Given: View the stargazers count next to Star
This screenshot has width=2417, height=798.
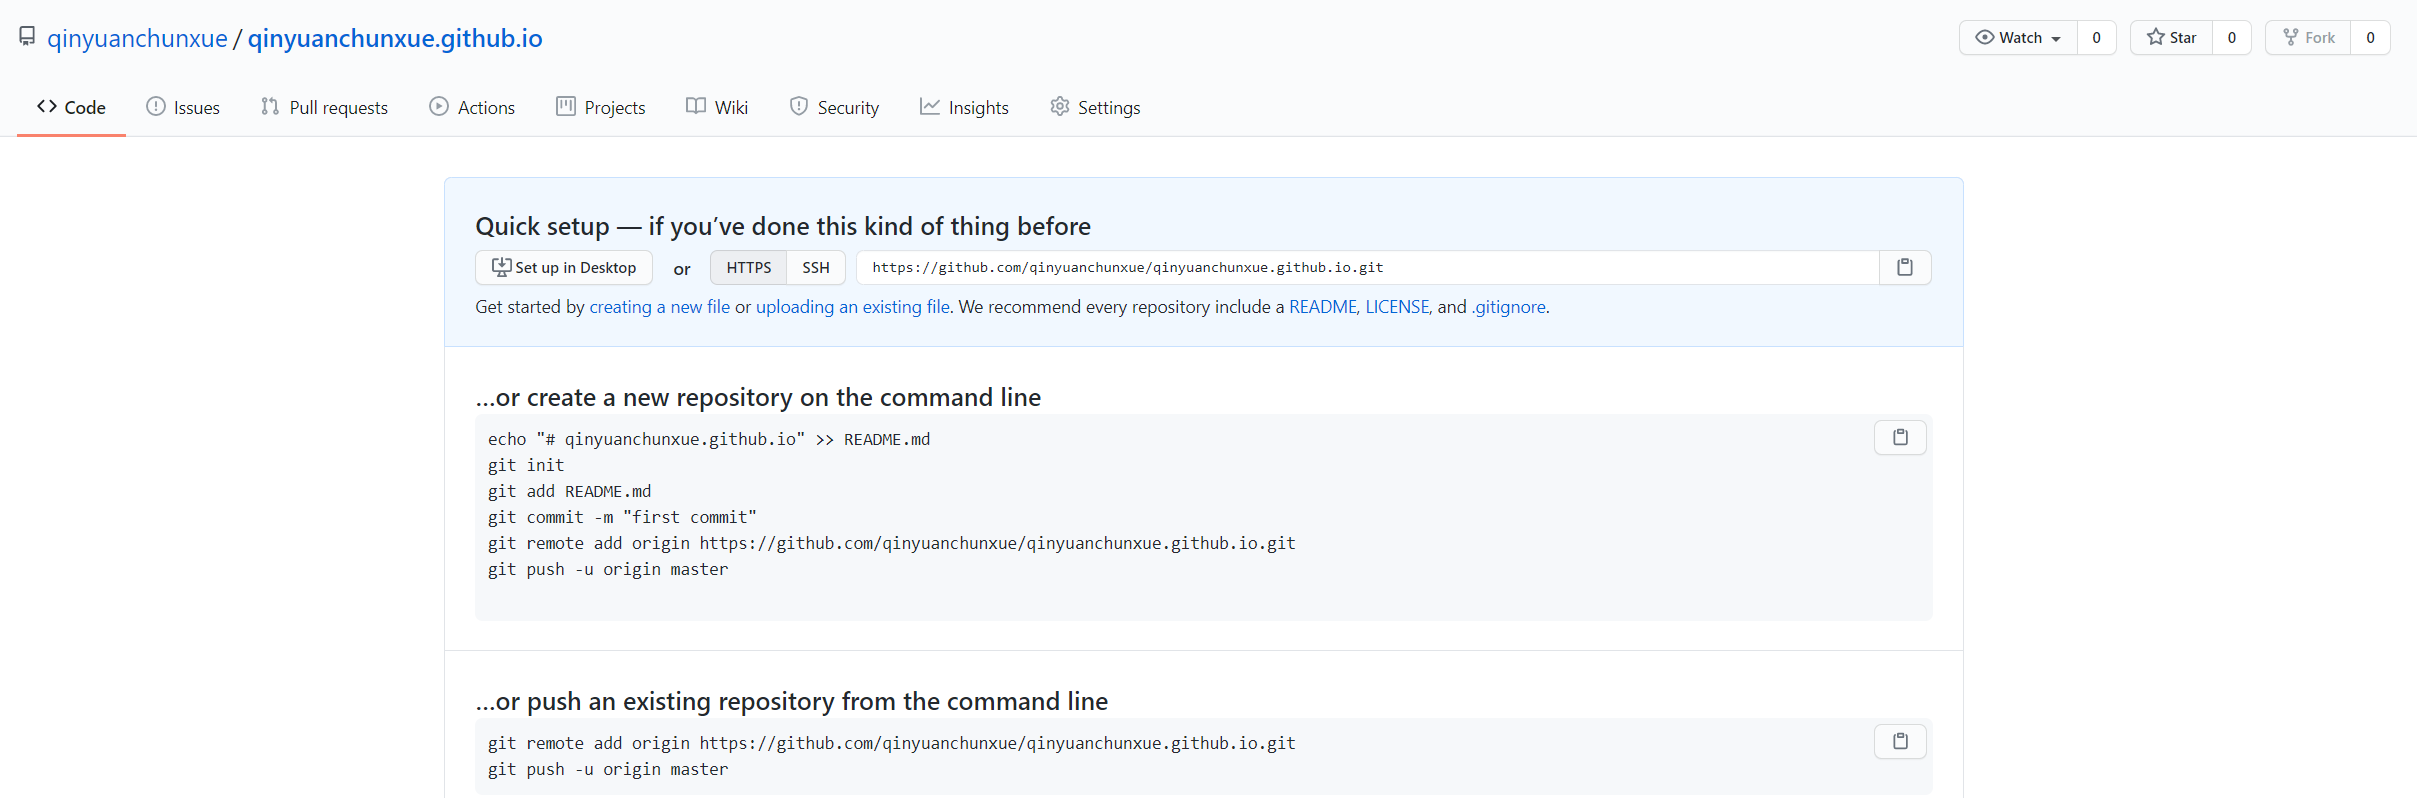Looking at the screenshot, I should pyautogui.click(x=2232, y=38).
